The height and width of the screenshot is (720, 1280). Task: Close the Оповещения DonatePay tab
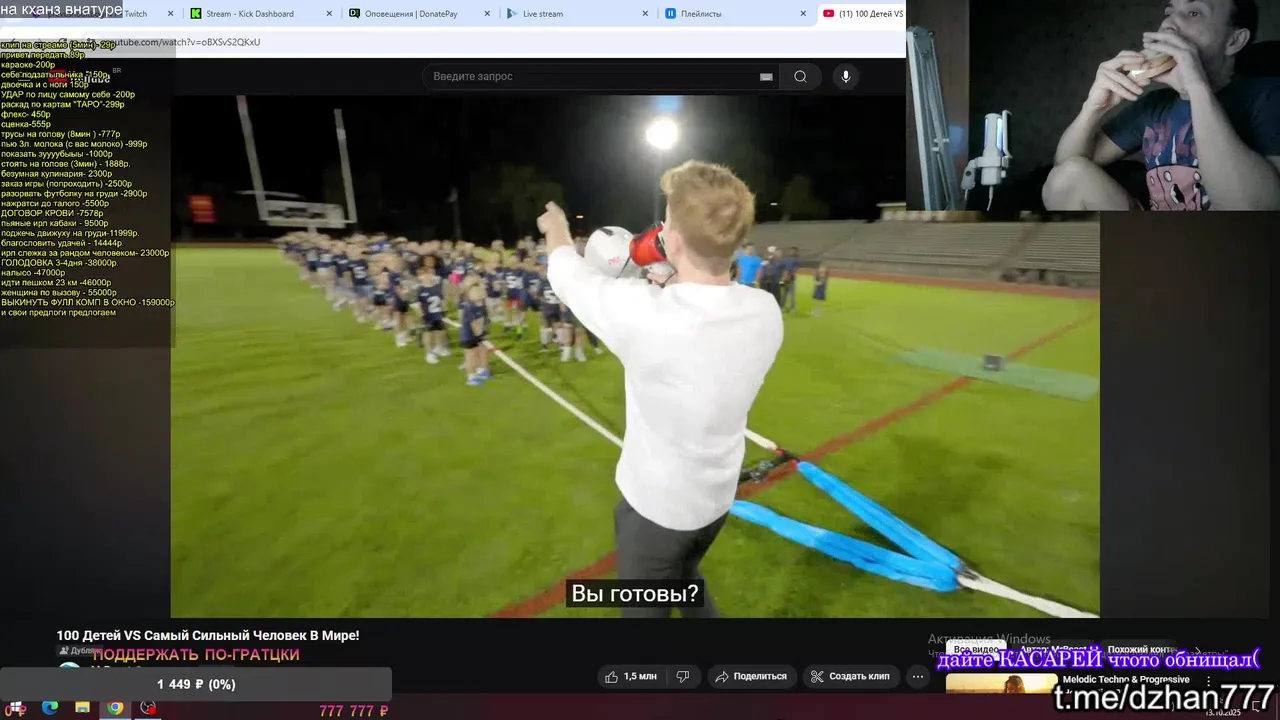coord(487,14)
